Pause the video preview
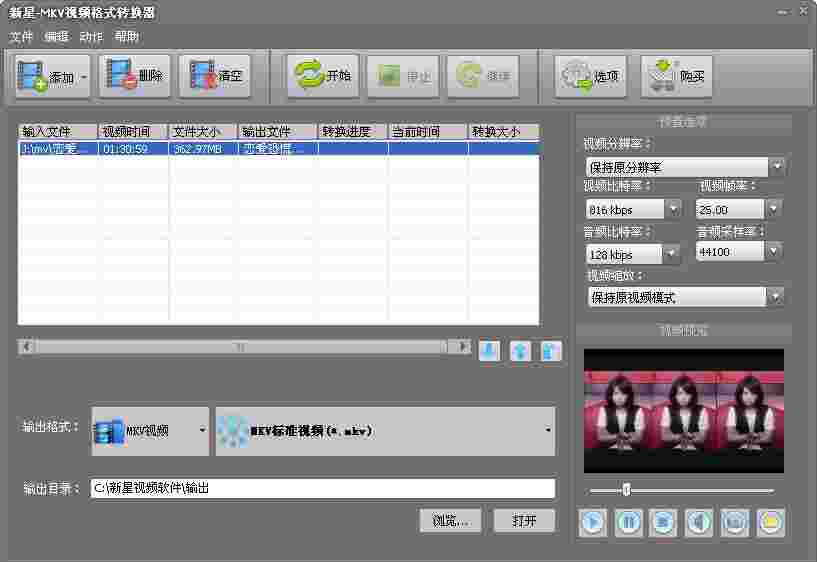This screenshot has height=562, width=817. tap(628, 522)
